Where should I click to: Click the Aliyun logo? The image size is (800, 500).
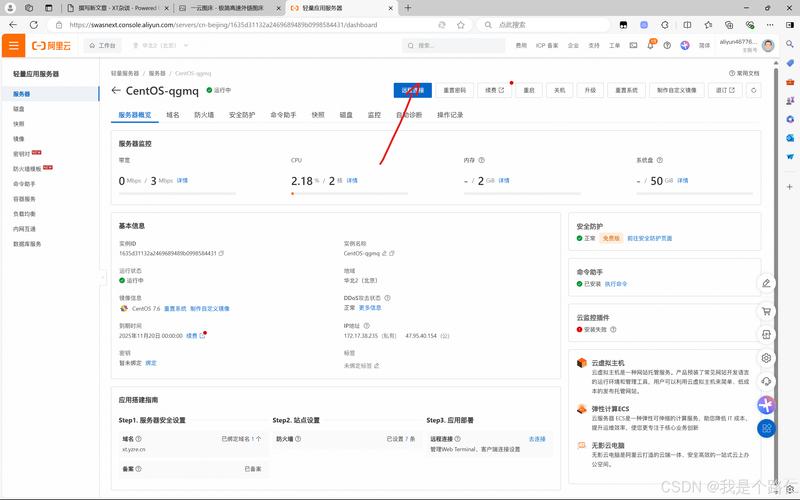pyautogui.click(x=51, y=46)
